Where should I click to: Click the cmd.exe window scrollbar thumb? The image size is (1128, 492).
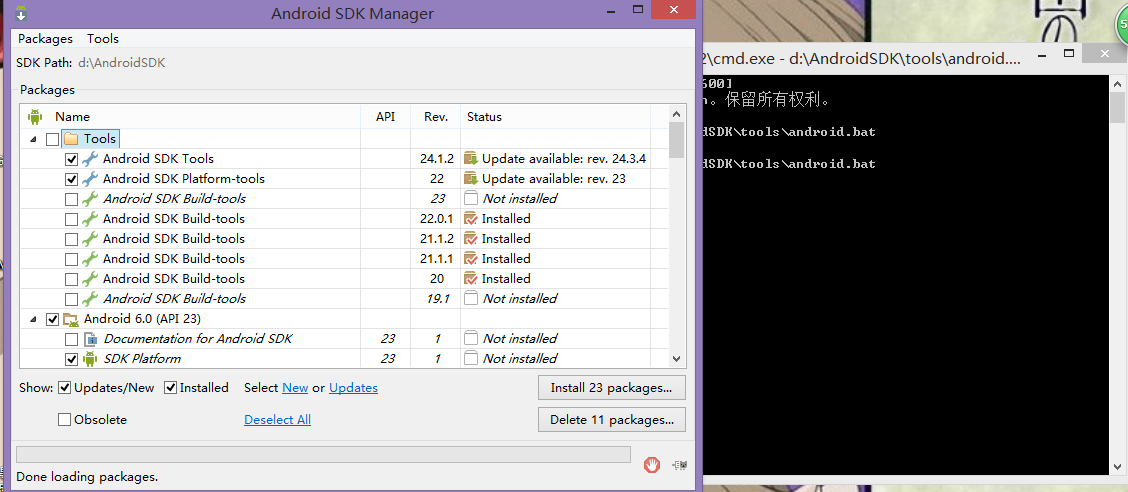pyautogui.click(x=1116, y=108)
